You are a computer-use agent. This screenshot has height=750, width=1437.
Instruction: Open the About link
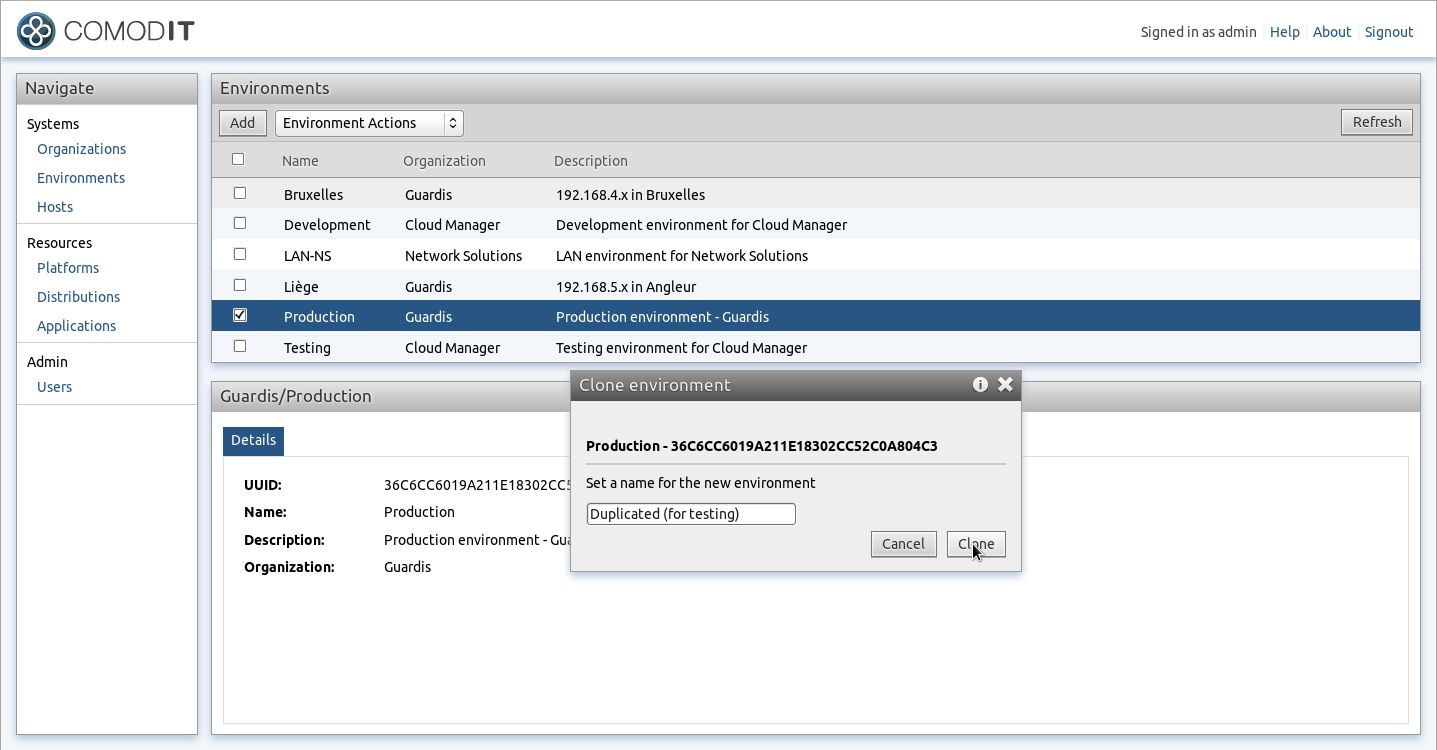click(x=1332, y=32)
